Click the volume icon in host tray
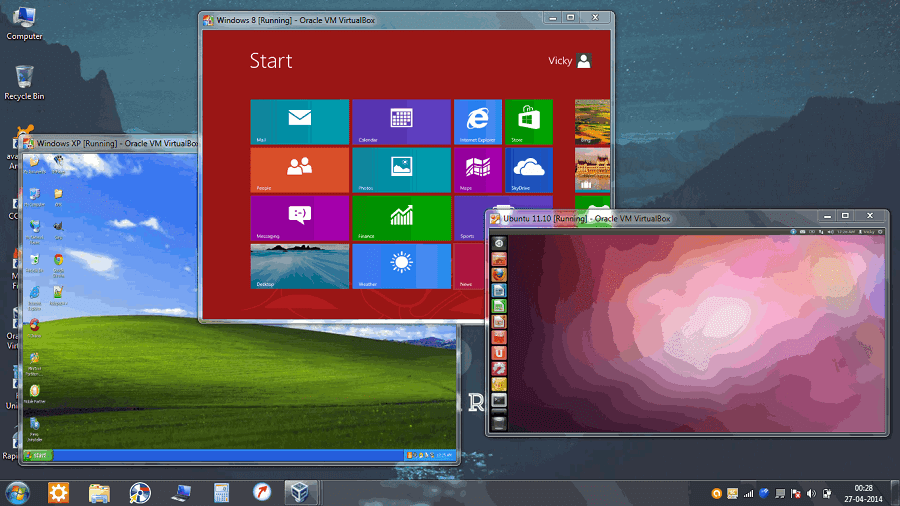900x506 pixels. [811, 493]
